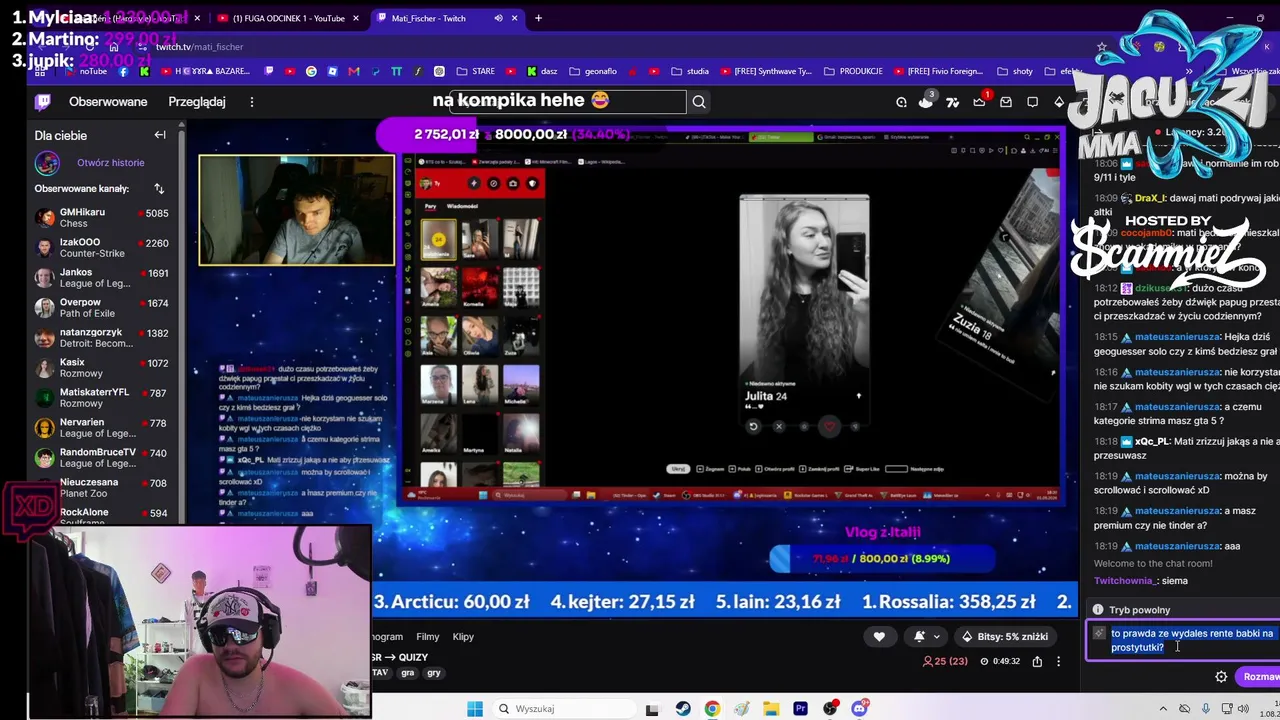This screenshot has width=1280, height=720.
Task: Open the Przeglądaj navigation item
Action: tap(197, 102)
